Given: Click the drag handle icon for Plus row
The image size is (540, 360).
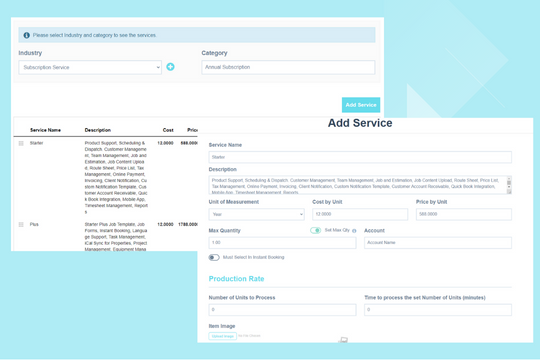Looking at the screenshot, I should tap(21, 225).
